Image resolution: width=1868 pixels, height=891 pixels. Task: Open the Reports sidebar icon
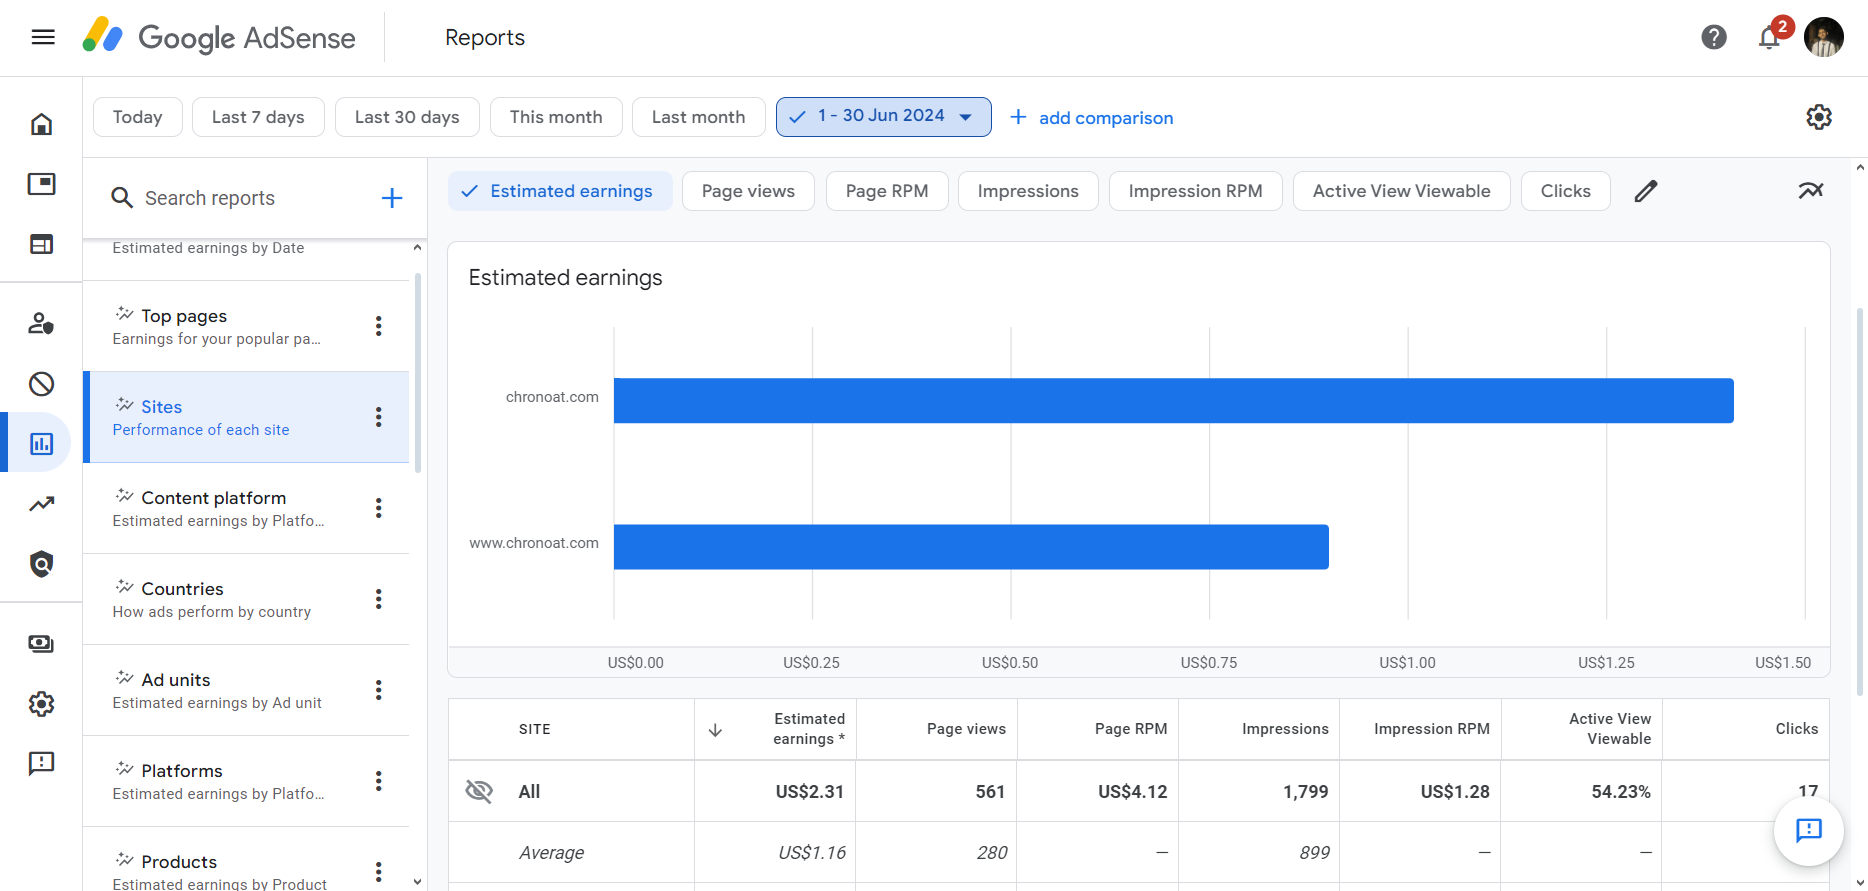tap(41, 443)
